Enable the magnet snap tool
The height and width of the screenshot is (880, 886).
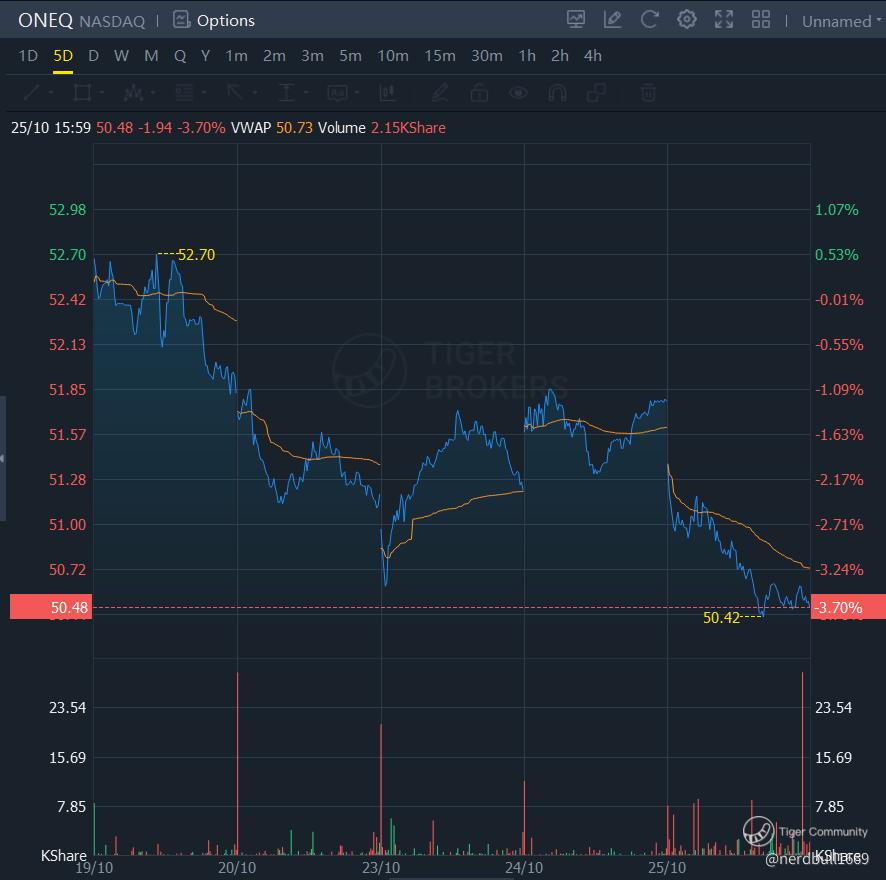(557, 93)
